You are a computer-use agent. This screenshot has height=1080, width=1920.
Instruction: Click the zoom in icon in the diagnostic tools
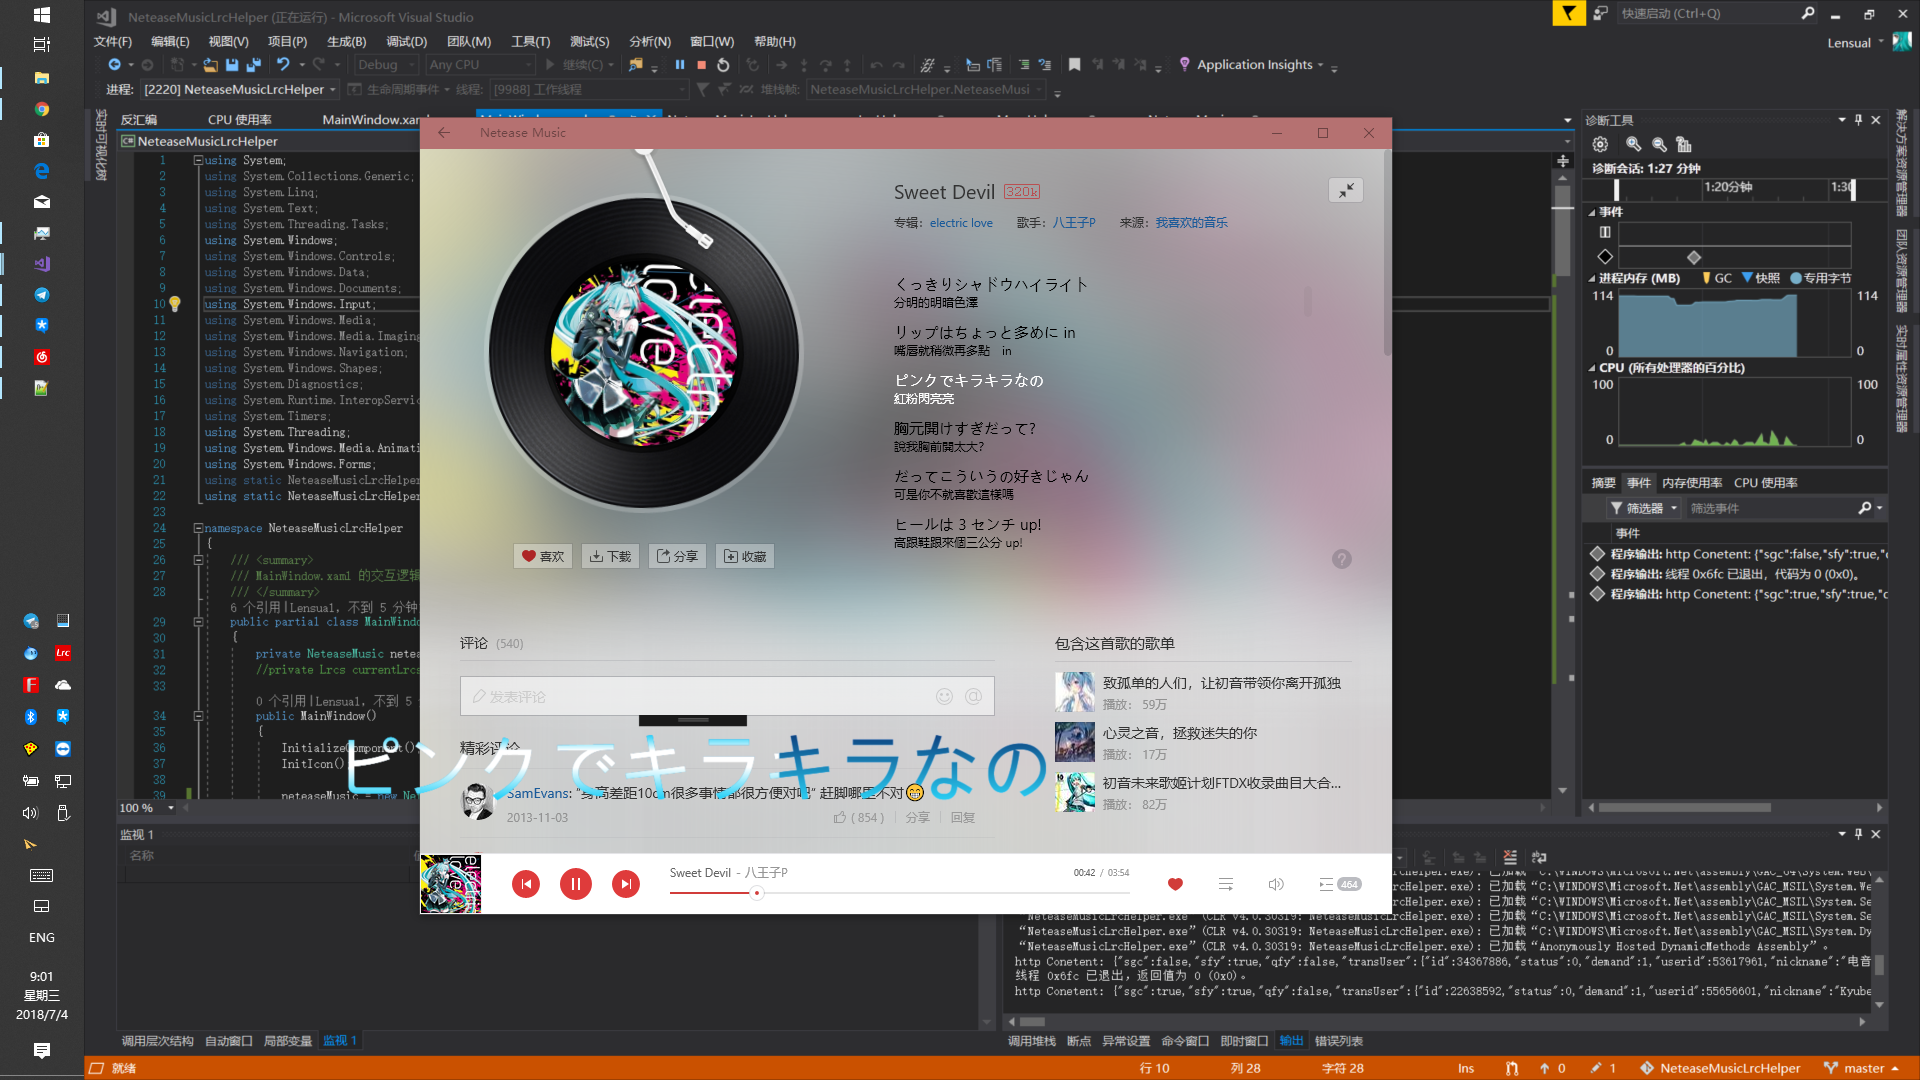1633,144
